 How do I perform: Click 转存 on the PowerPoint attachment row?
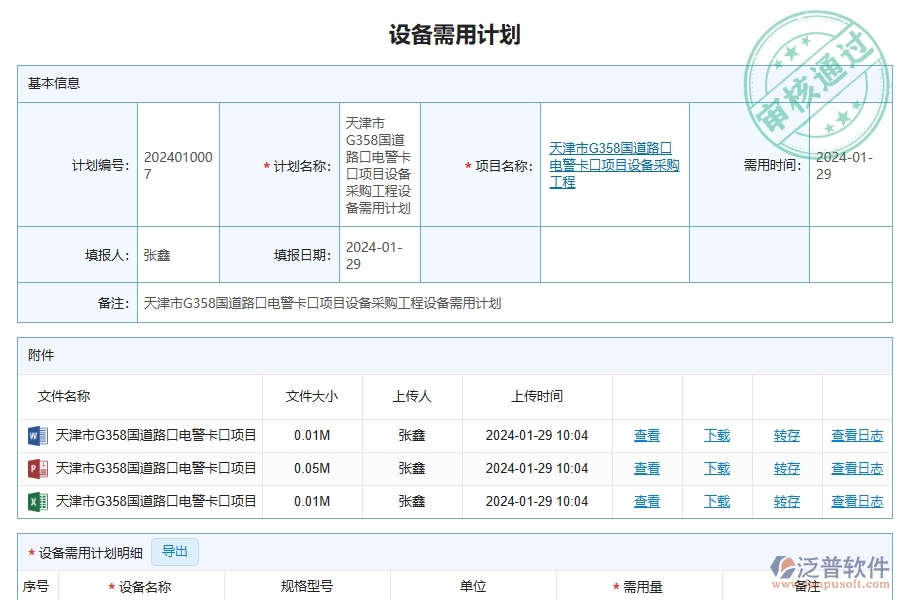pos(786,467)
